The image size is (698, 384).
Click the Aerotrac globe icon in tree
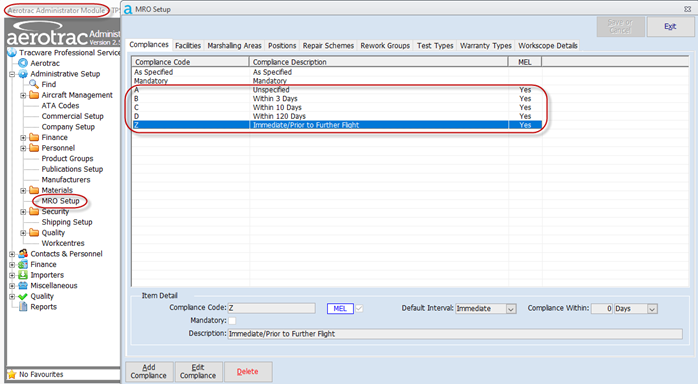tap(23, 63)
